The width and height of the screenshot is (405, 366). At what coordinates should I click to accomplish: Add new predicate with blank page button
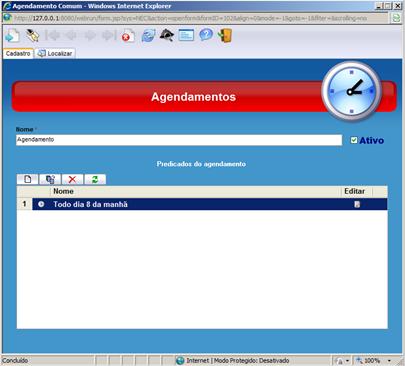pyautogui.click(x=28, y=179)
